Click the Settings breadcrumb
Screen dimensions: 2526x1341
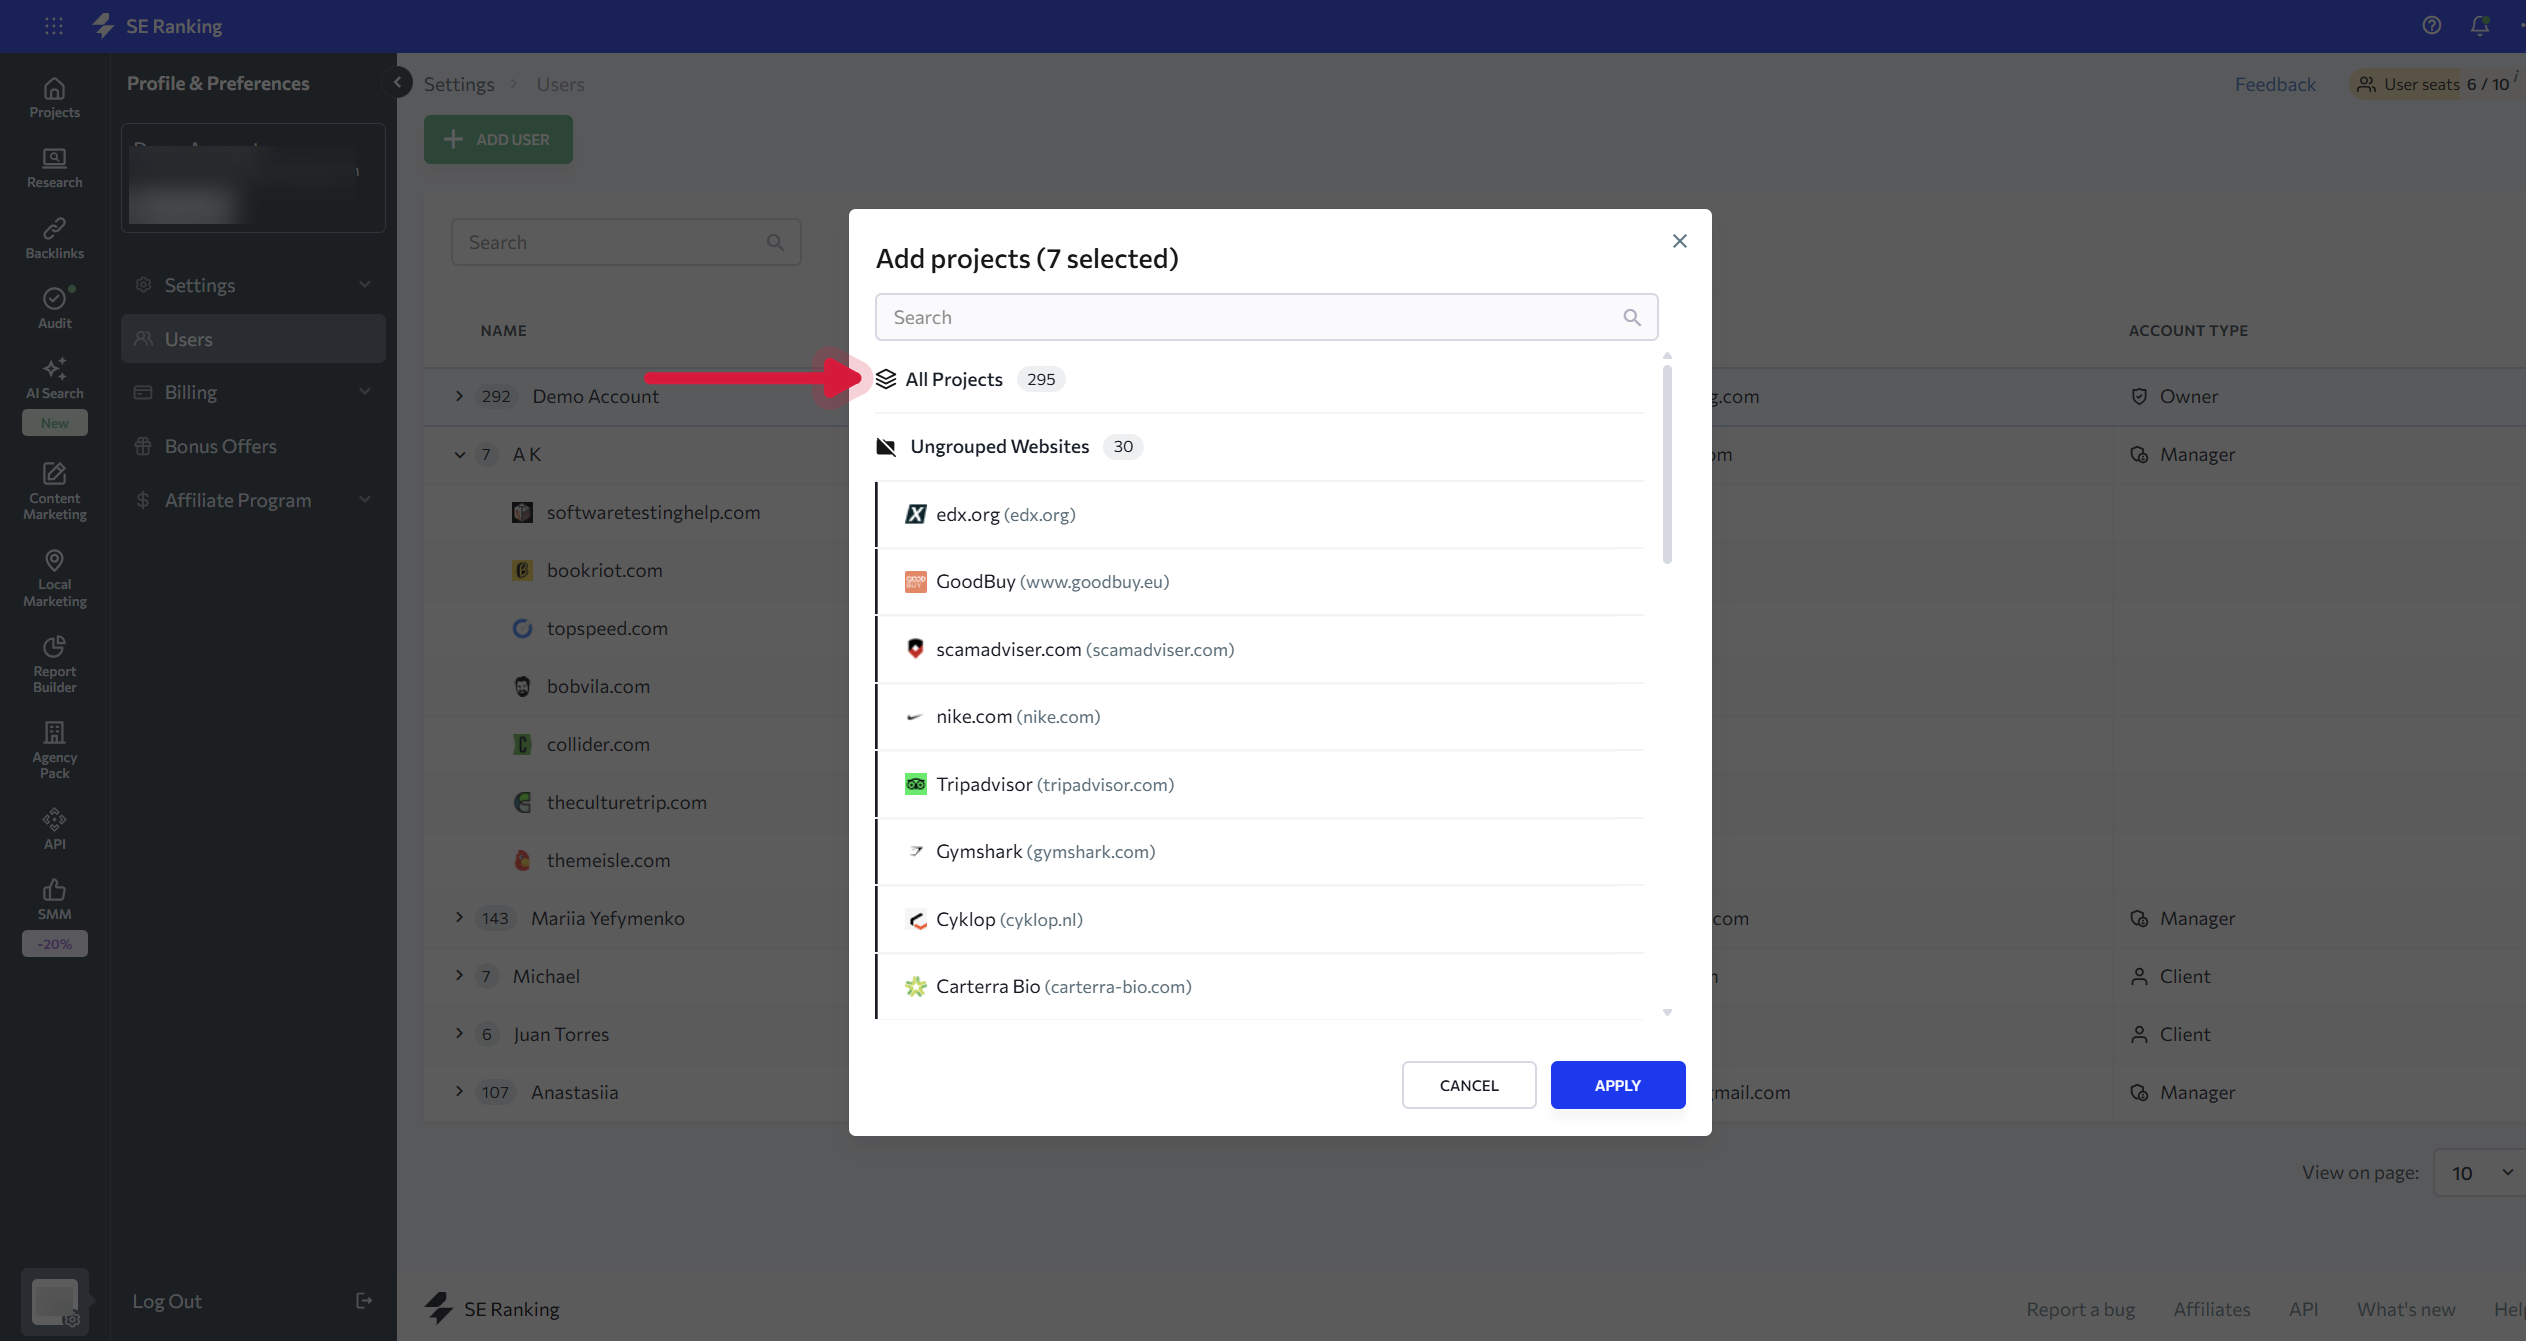[x=459, y=84]
